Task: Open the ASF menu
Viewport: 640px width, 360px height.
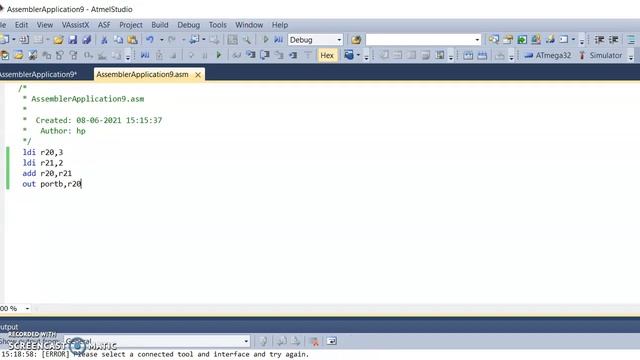Action: [x=104, y=25]
